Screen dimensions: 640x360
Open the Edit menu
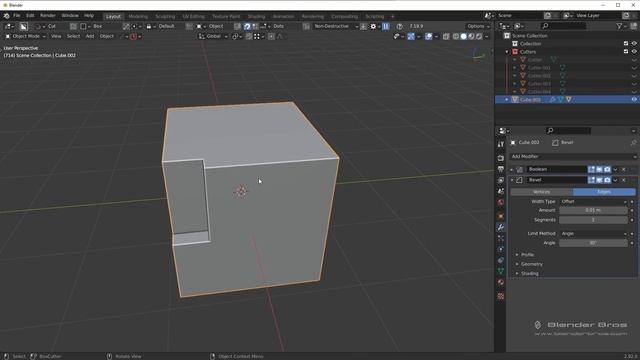[x=30, y=16]
